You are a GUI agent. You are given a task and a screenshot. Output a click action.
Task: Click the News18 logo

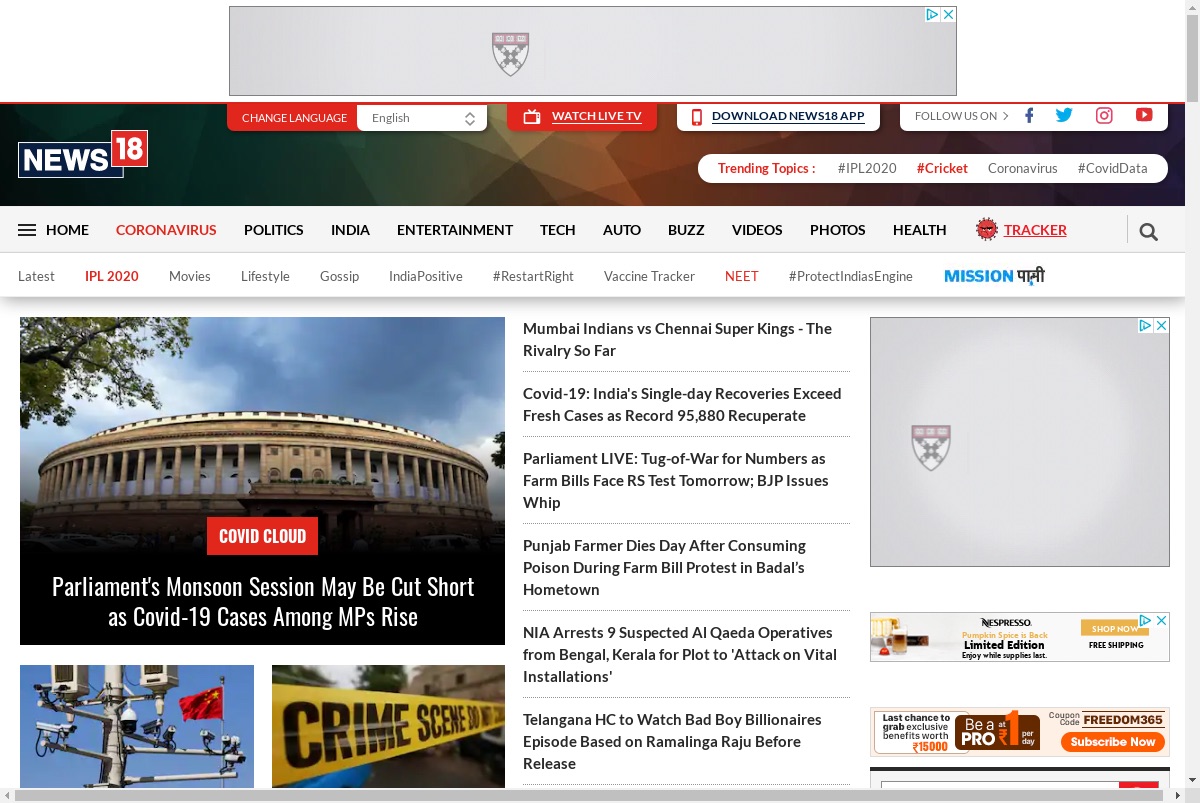pos(83,154)
